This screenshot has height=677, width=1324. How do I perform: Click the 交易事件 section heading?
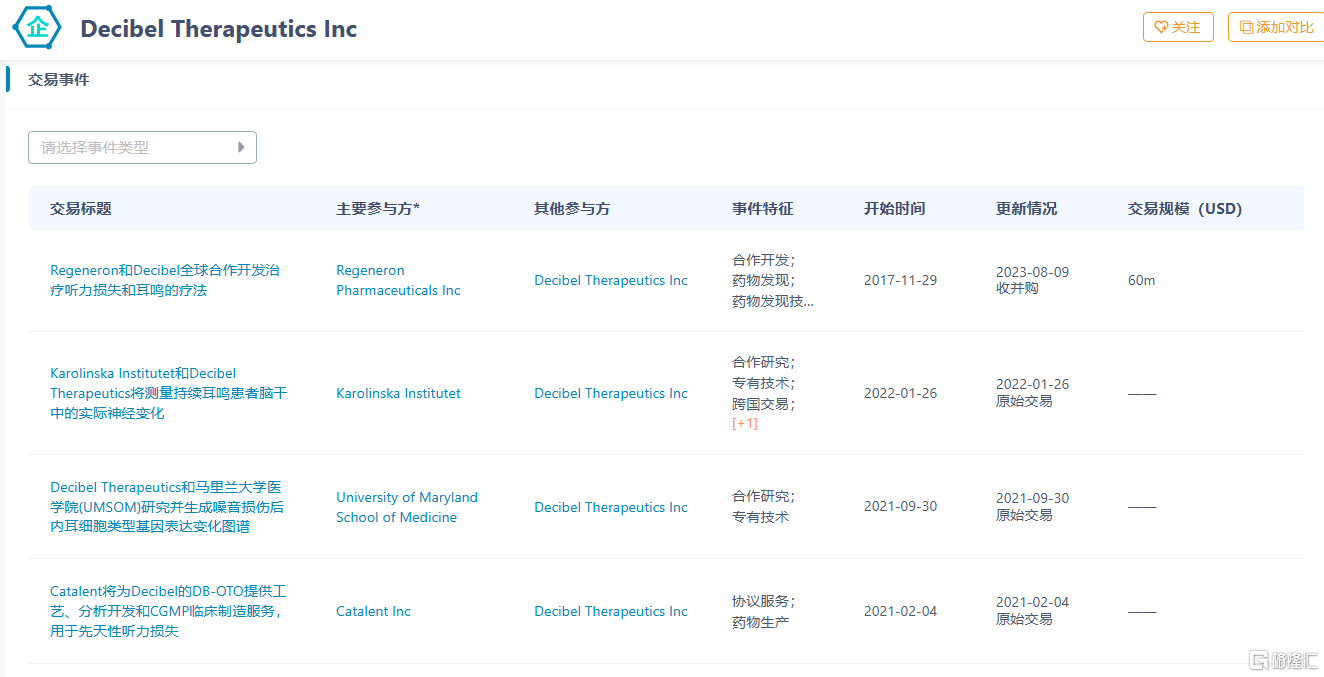[58, 79]
